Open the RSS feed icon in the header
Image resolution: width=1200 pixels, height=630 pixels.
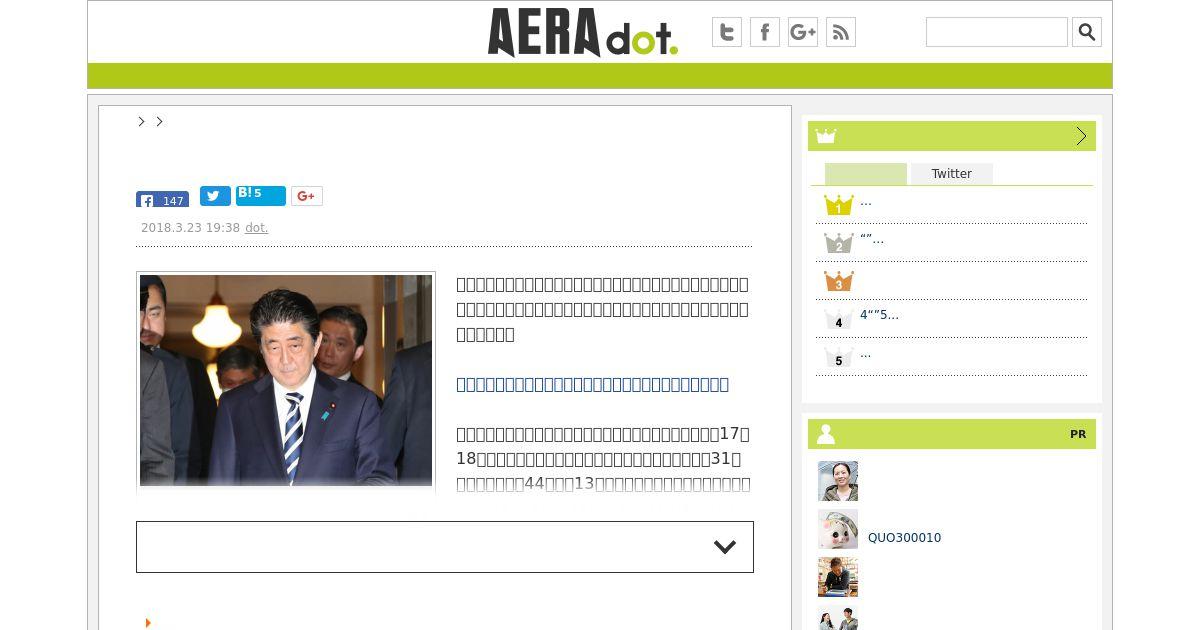[841, 32]
